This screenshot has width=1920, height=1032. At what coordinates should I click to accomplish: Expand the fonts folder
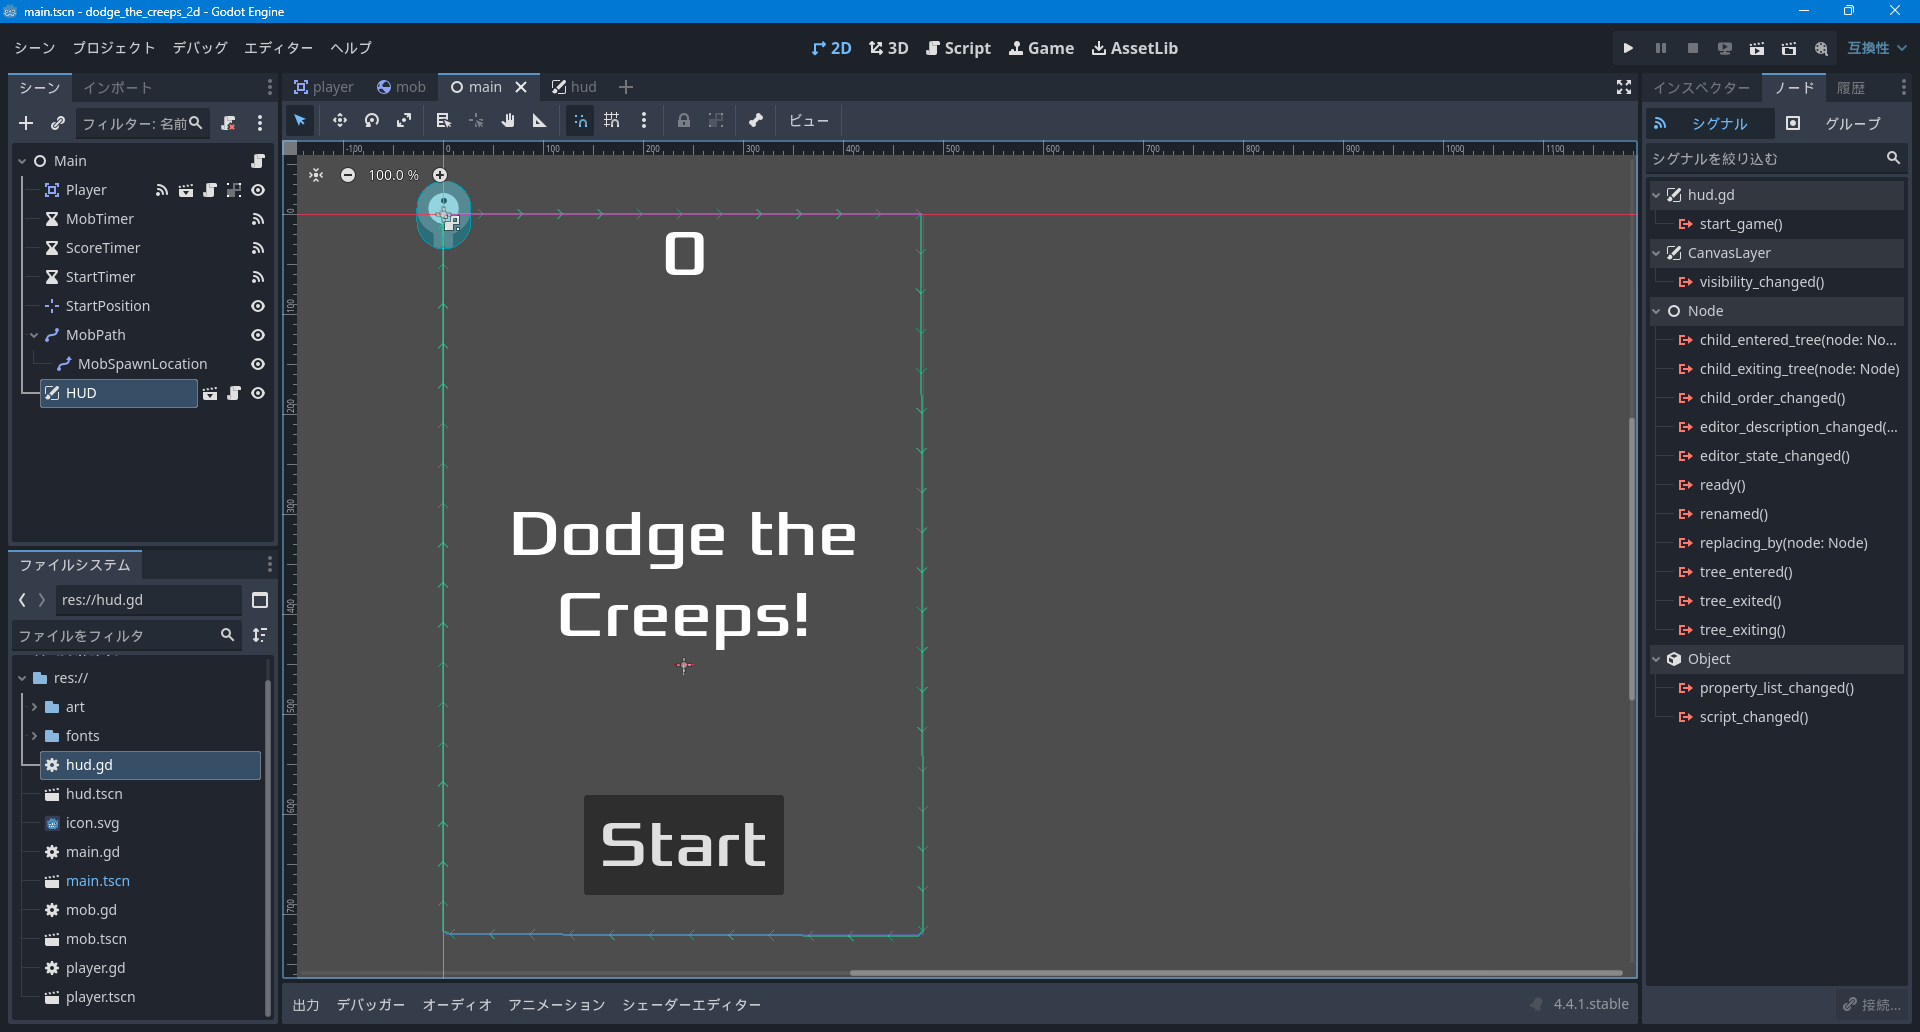coord(34,736)
